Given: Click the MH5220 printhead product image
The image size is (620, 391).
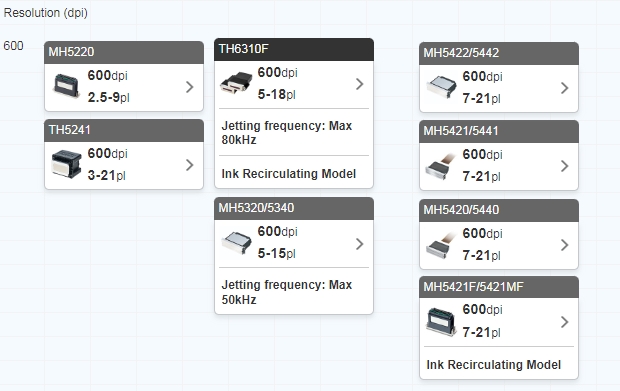Looking at the screenshot, I should click(66, 86).
